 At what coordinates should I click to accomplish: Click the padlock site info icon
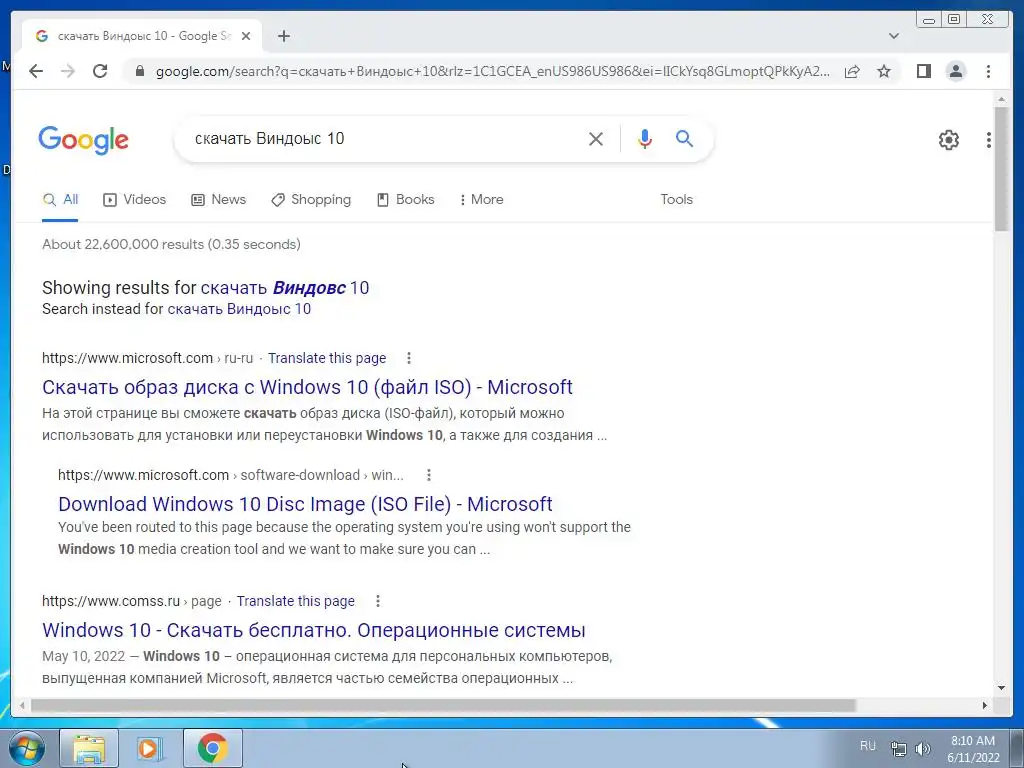[x=139, y=71]
